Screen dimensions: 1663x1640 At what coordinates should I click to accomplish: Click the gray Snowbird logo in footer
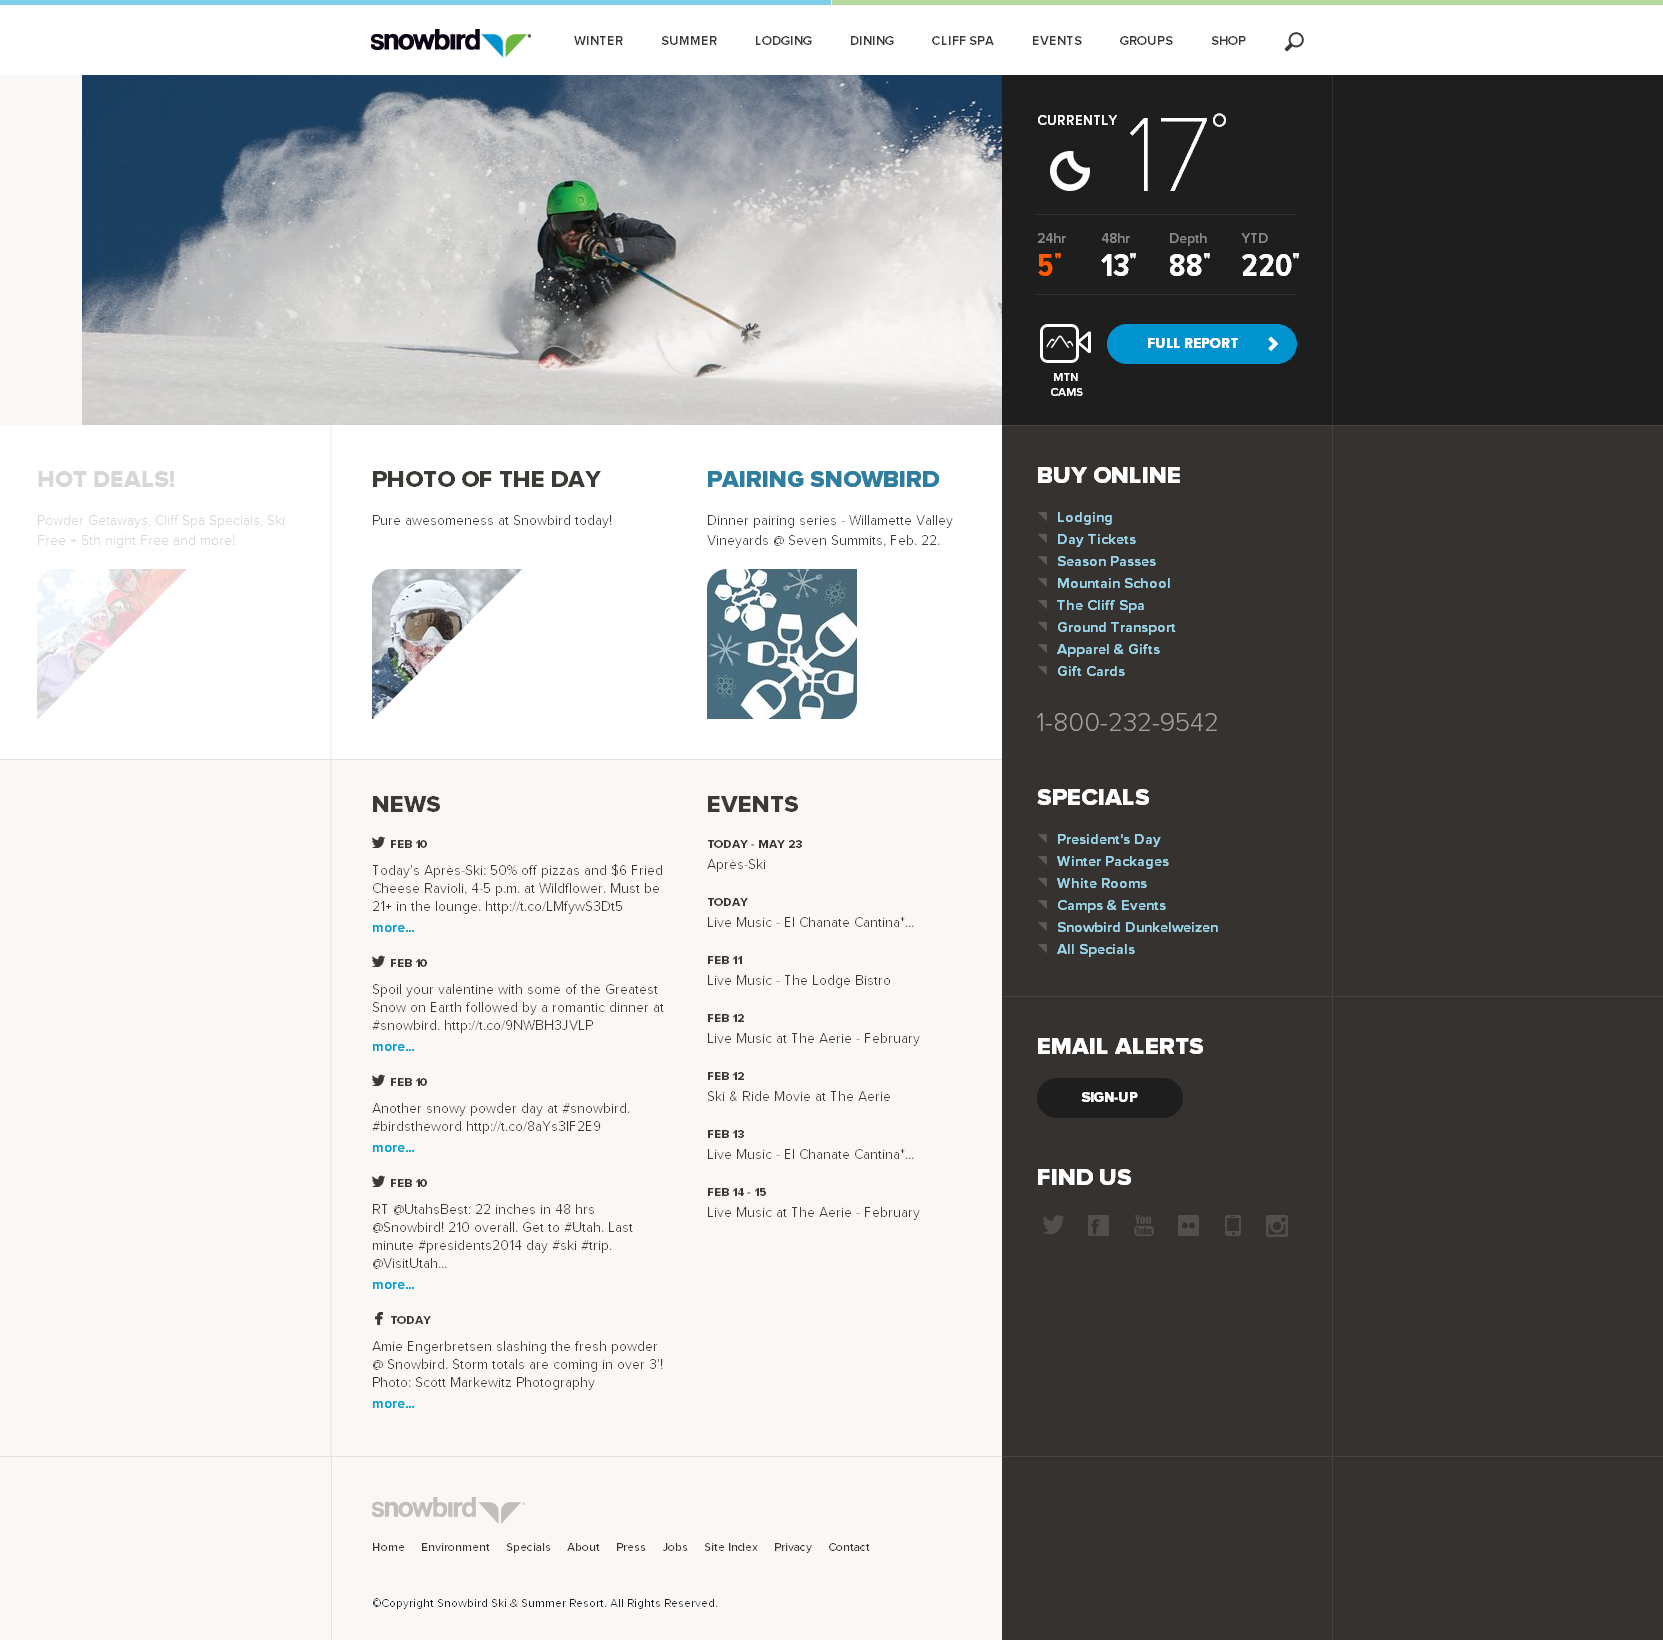(448, 1509)
